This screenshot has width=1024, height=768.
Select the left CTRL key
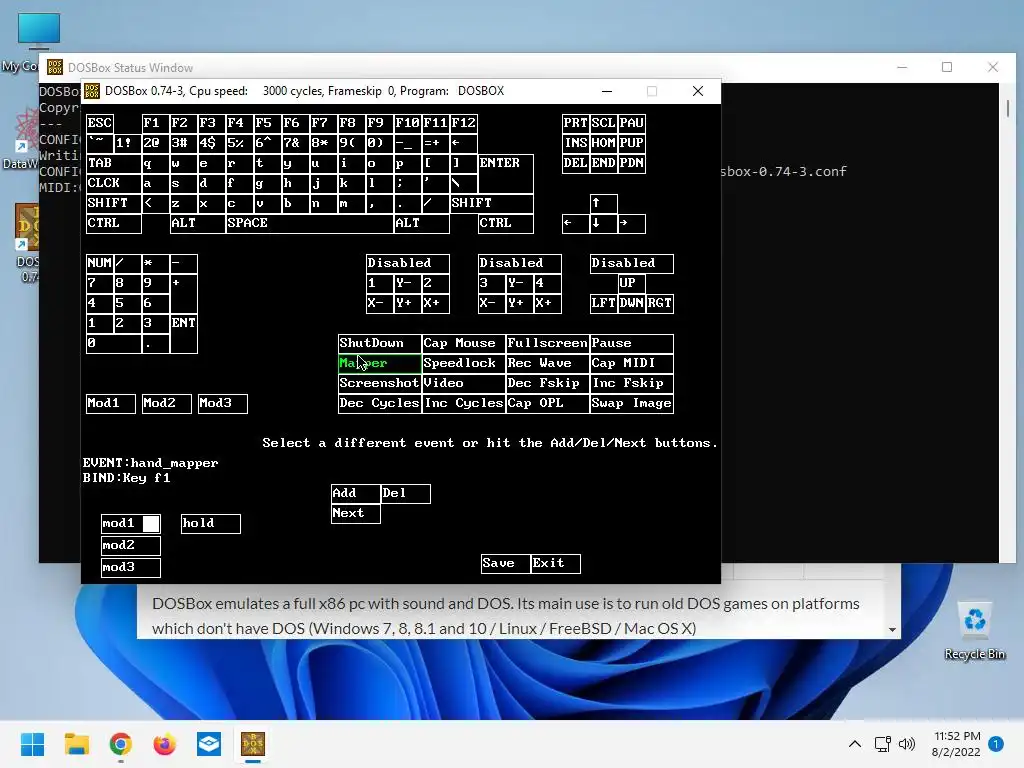114,223
